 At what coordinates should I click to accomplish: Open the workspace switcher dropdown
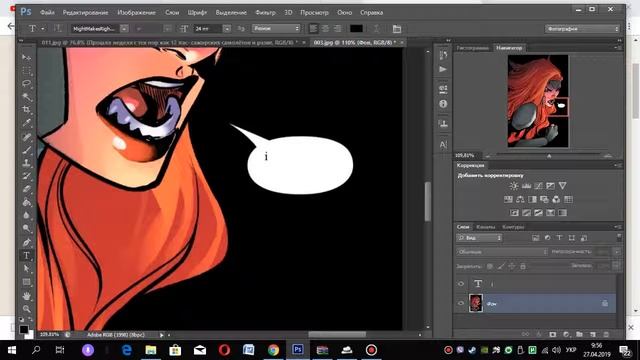pyautogui.click(x=582, y=29)
